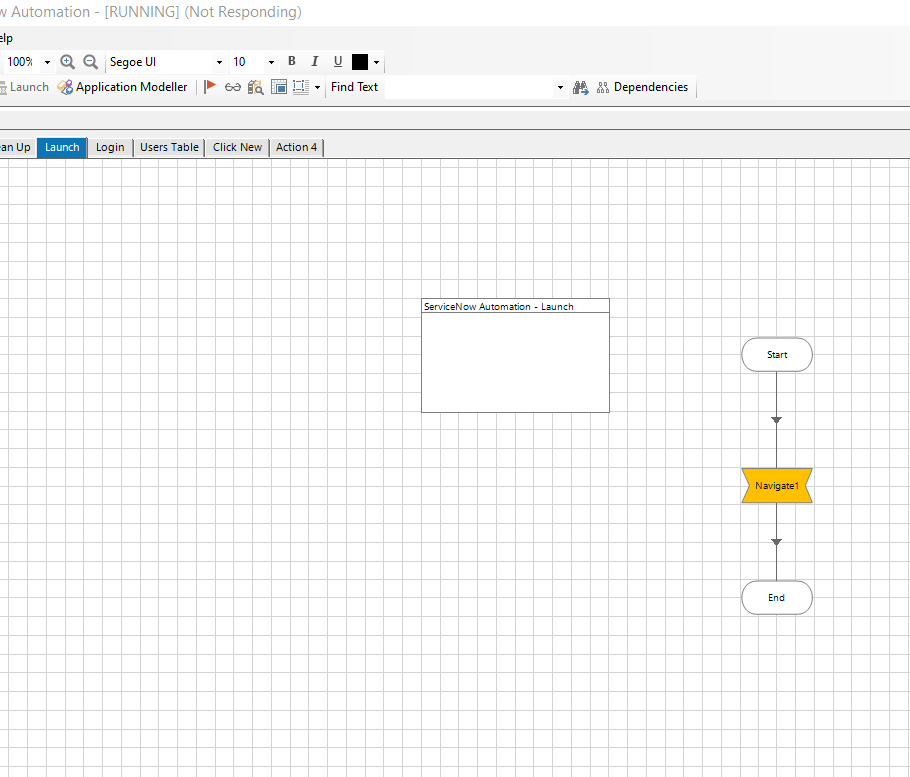The image size is (910, 777).
Task: Click the binoculars find next icon
Action: 581,87
